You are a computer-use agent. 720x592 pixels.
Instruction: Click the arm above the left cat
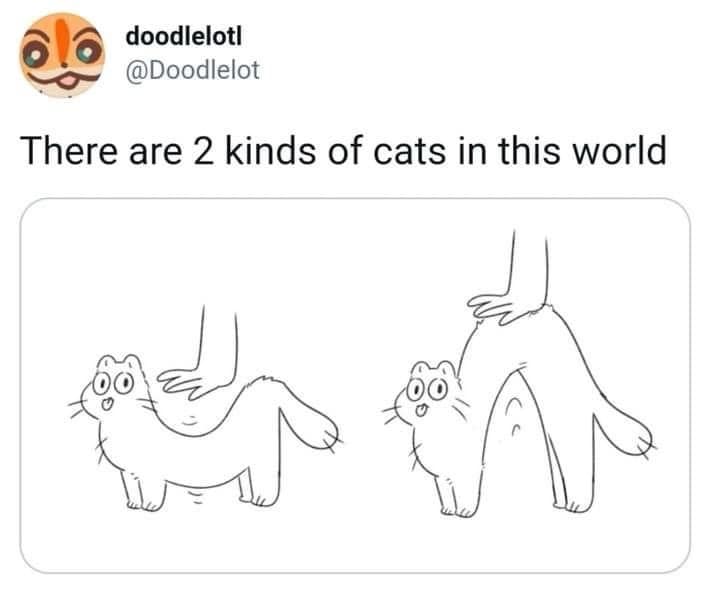coord(219,342)
